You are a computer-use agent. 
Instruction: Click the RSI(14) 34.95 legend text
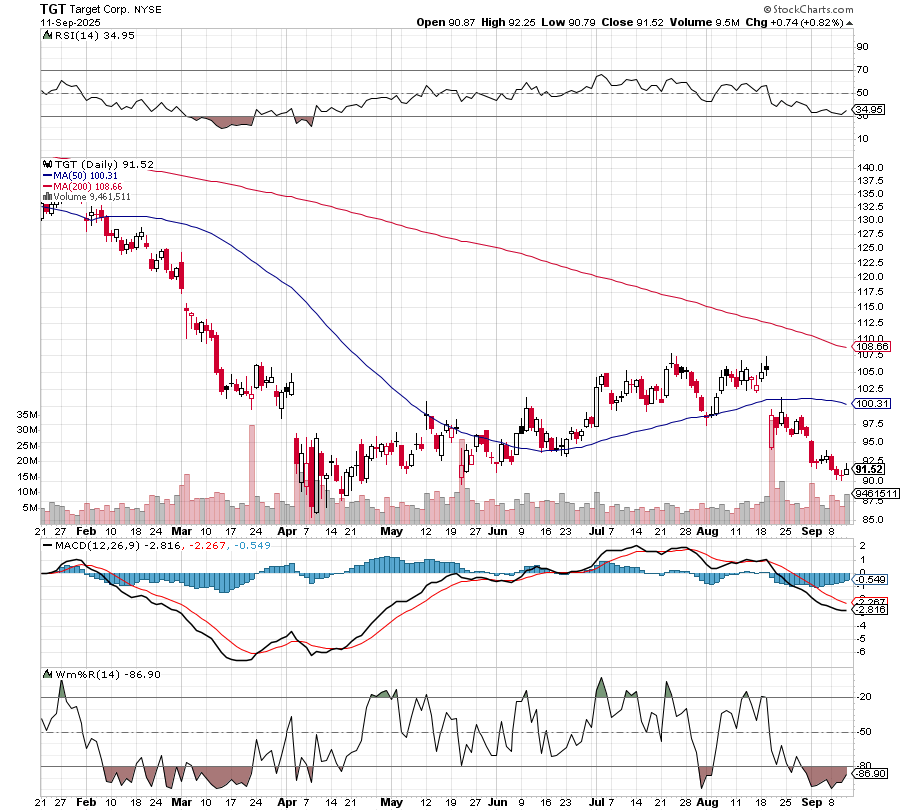(x=95, y=36)
